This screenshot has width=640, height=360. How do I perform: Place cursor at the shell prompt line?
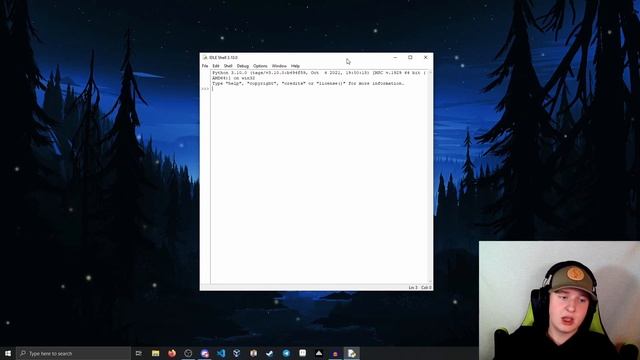pos(320,89)
